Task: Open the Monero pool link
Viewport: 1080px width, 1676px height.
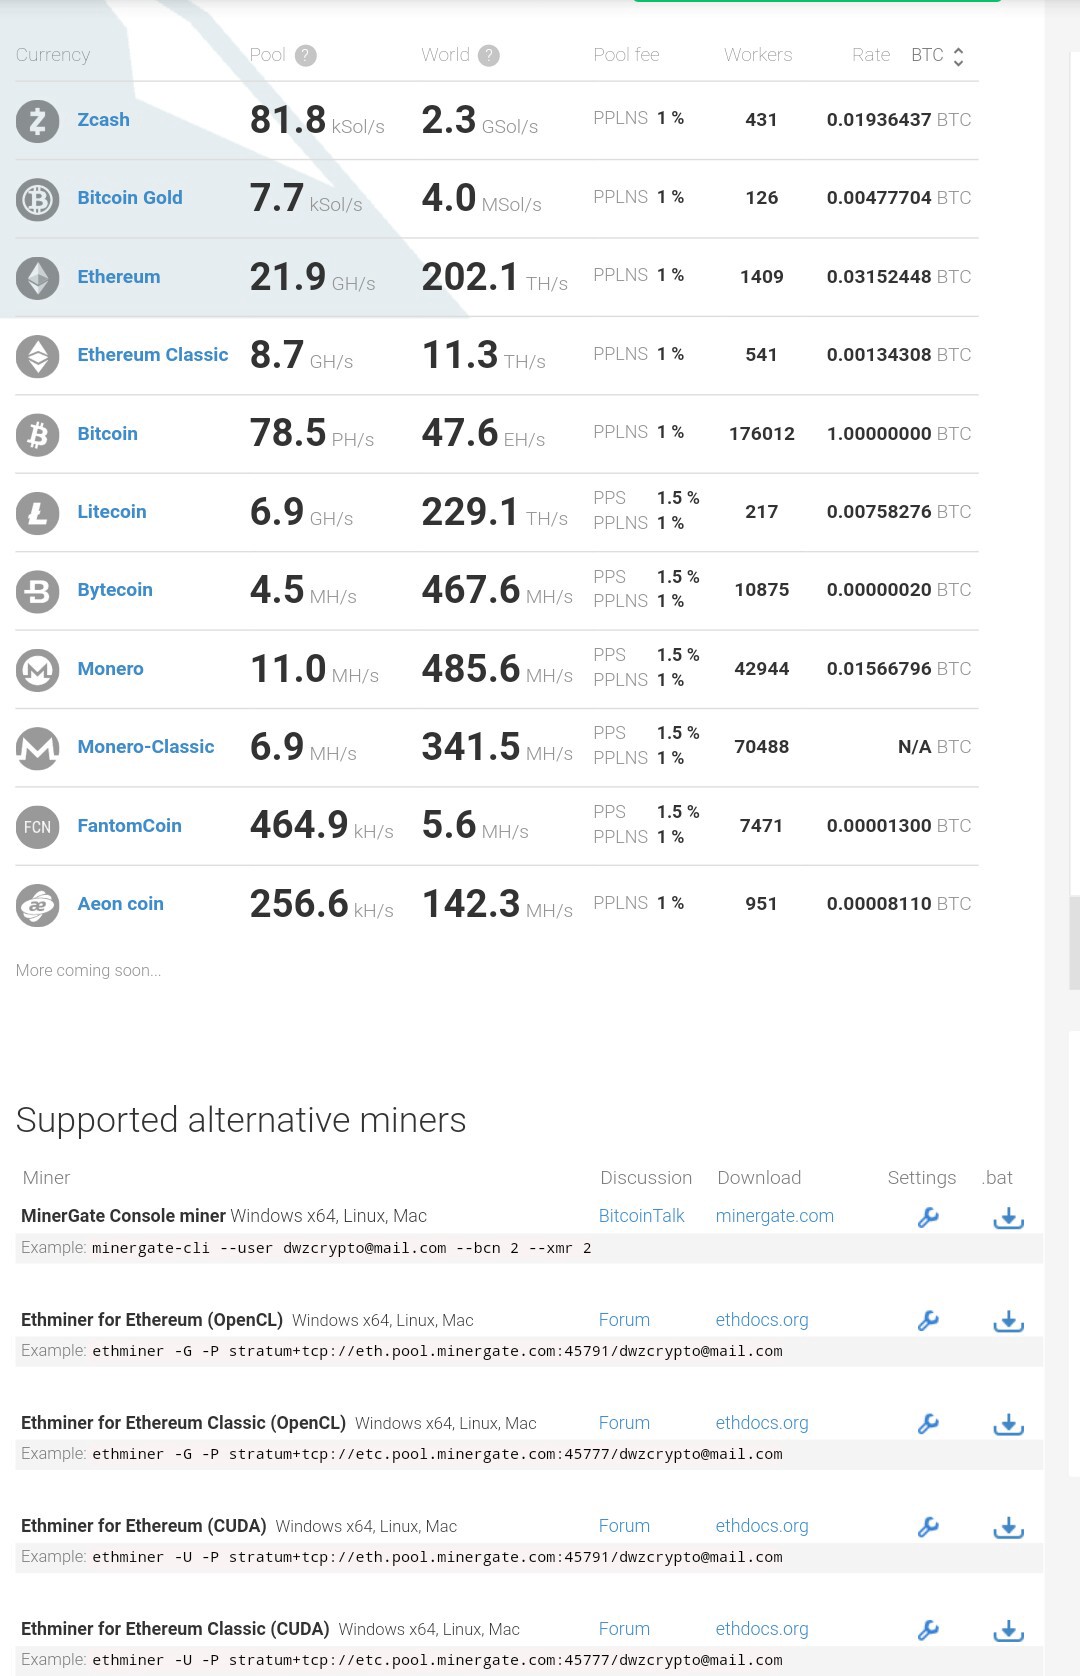Action: 111,669
